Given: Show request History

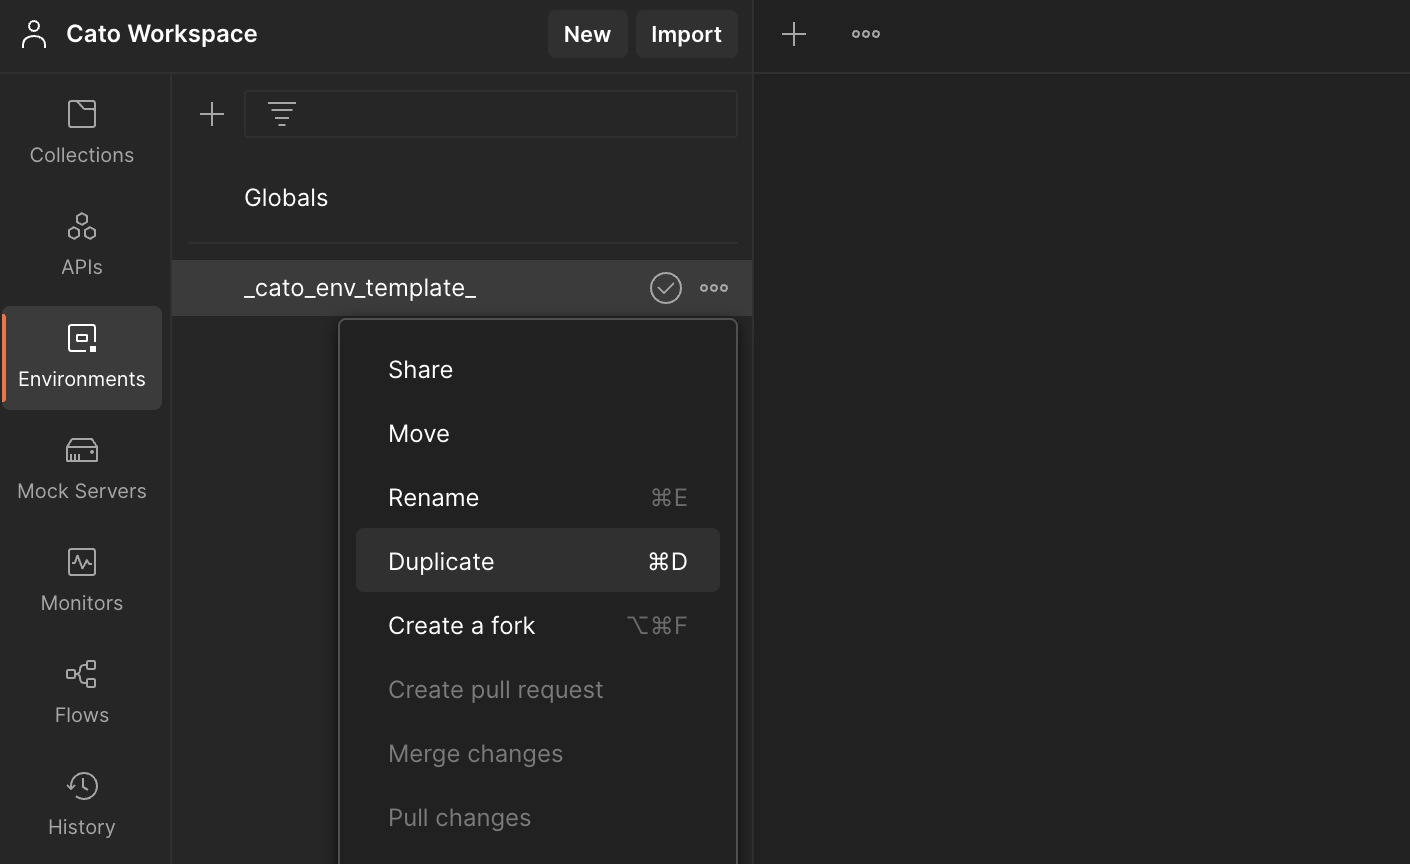Looking at the screenshot, I should tap(81, 802).
